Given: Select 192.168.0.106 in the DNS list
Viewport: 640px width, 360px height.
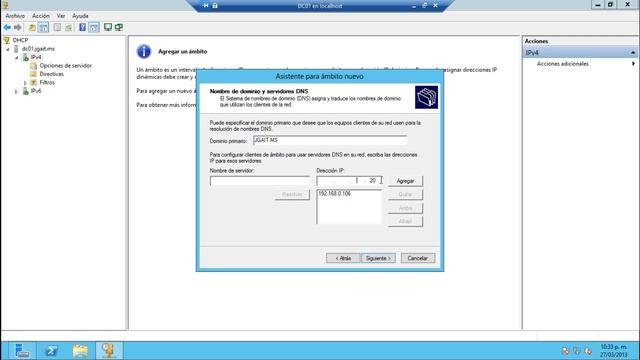Looking at the screenshot, I should click(334, 193).
